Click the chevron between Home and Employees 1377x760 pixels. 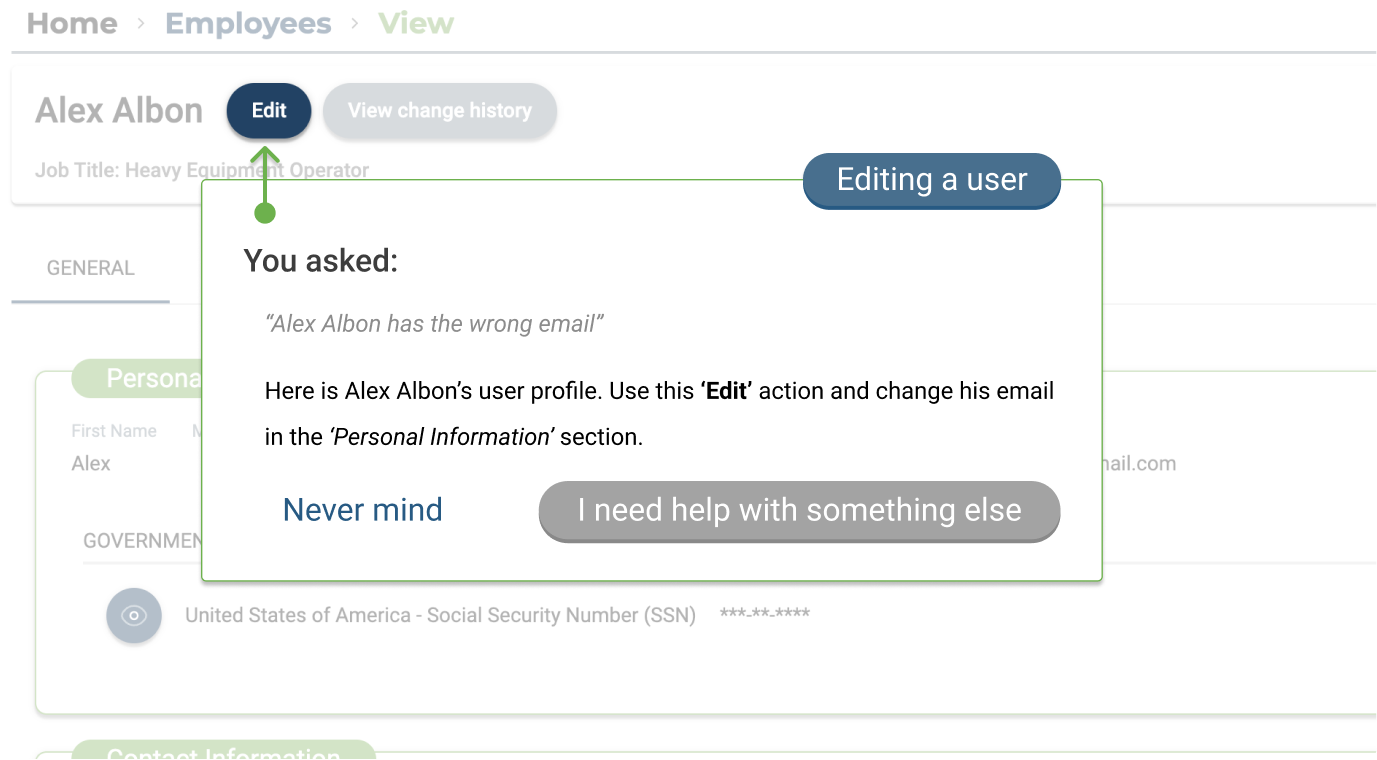(141, 24)
